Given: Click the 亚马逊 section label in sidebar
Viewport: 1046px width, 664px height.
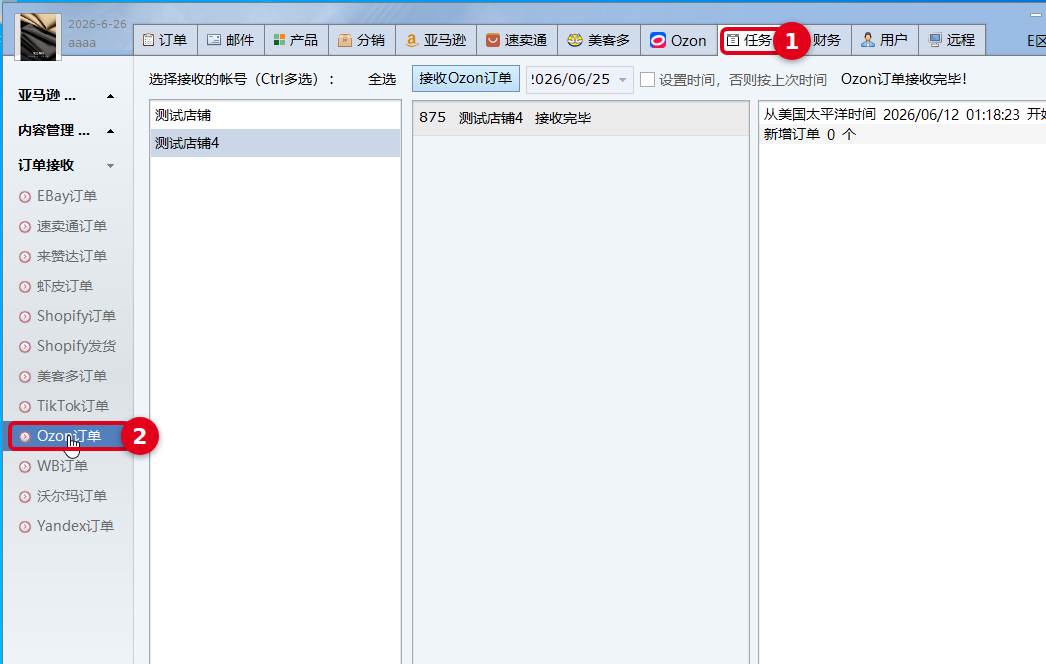Looking at the screenshot, I should tap(47, 95).
